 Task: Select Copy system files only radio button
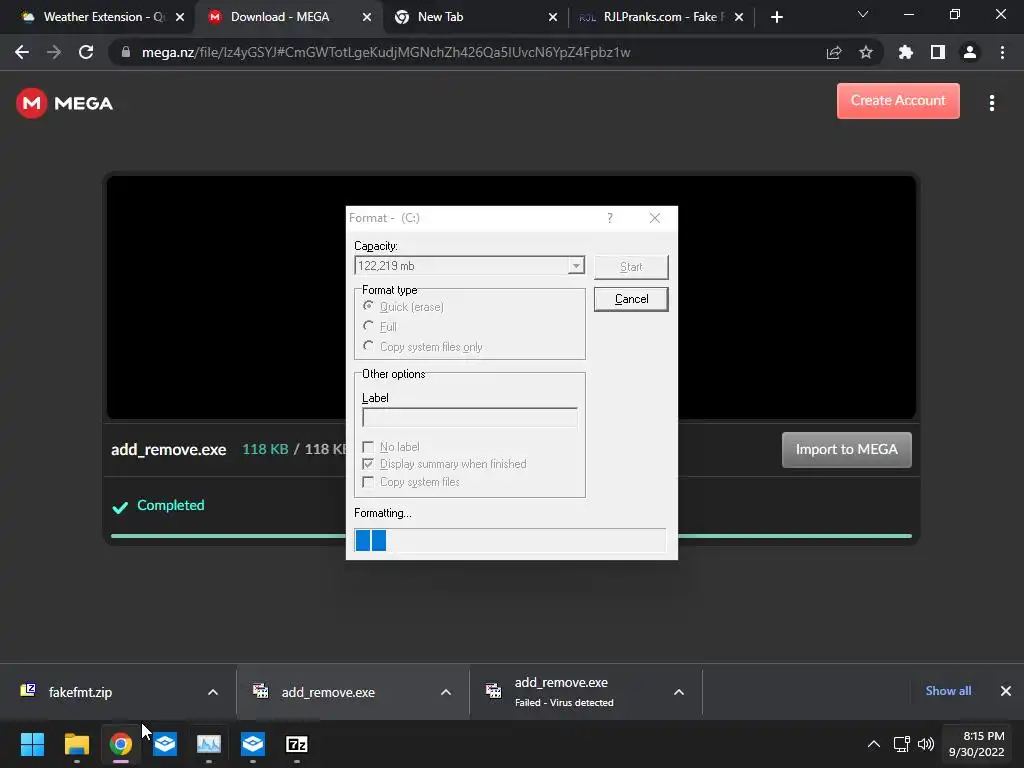368,345
